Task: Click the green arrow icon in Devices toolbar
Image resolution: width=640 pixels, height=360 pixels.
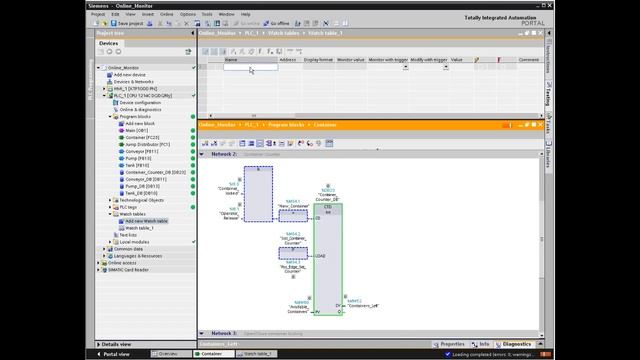Action: click(x=188, y=52)
